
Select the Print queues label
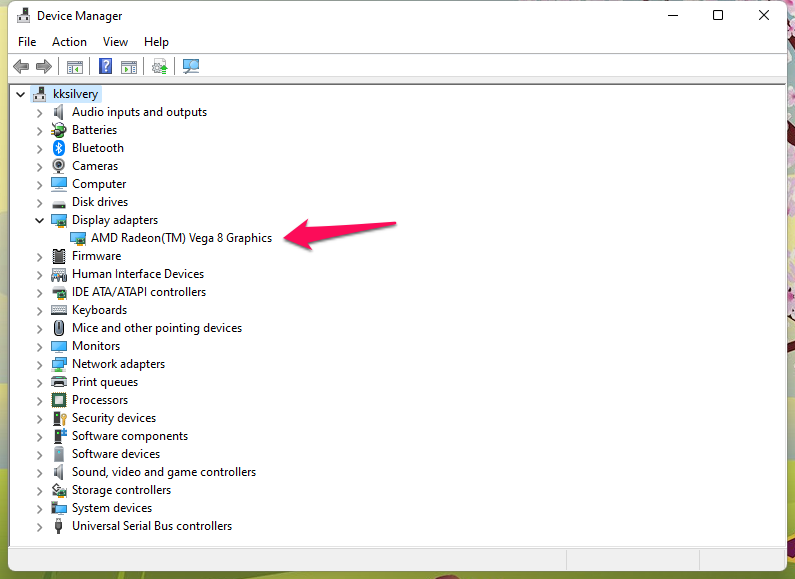pos(105,382)
